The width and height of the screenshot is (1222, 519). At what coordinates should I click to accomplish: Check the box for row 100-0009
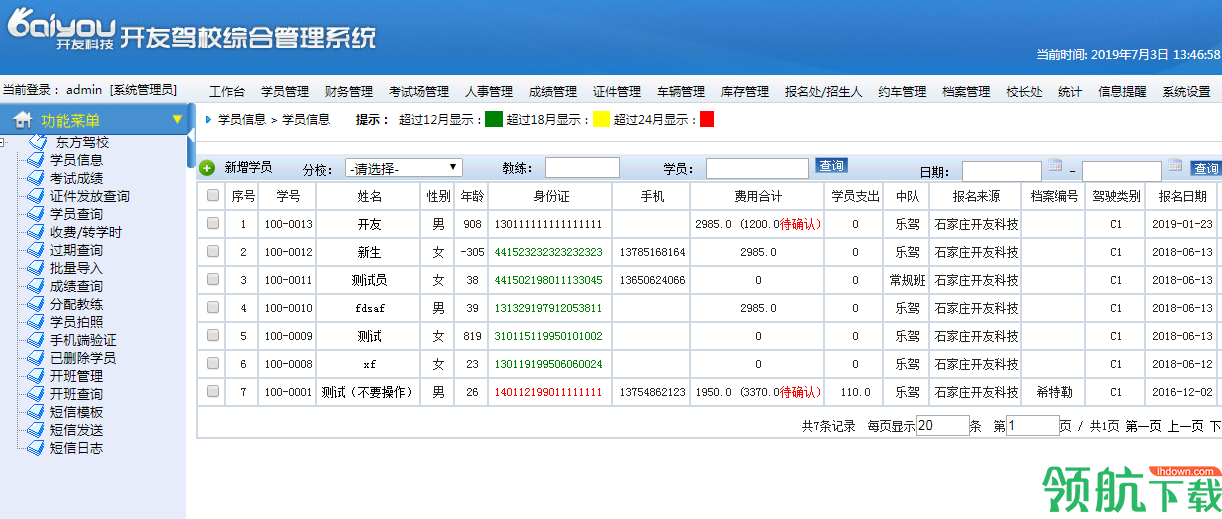pyautogui.click(x=212, y=336)
